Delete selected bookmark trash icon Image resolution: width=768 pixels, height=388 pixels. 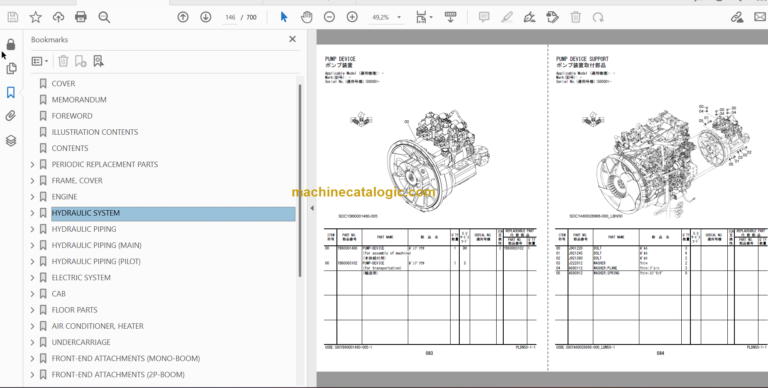[63, 61]
